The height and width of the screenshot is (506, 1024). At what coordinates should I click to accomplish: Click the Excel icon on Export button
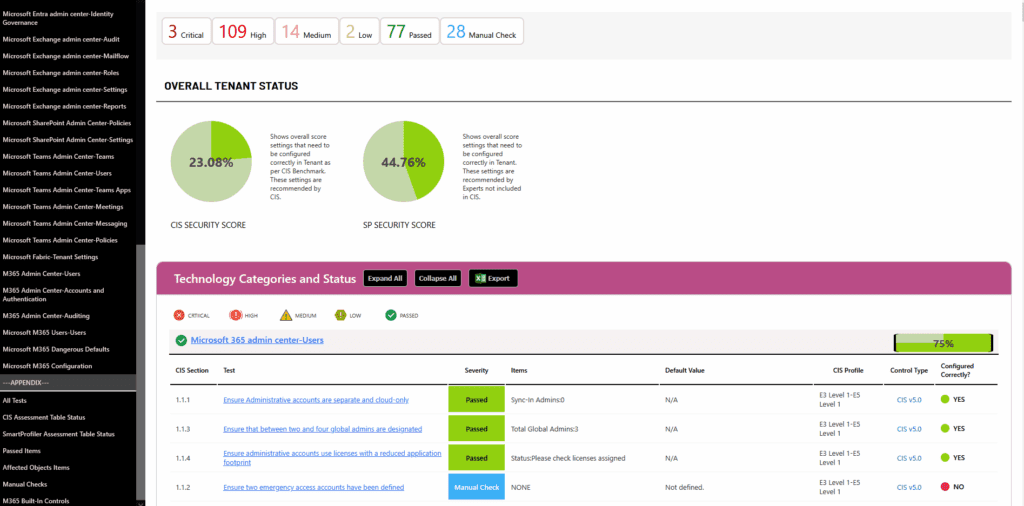[480, 278]
